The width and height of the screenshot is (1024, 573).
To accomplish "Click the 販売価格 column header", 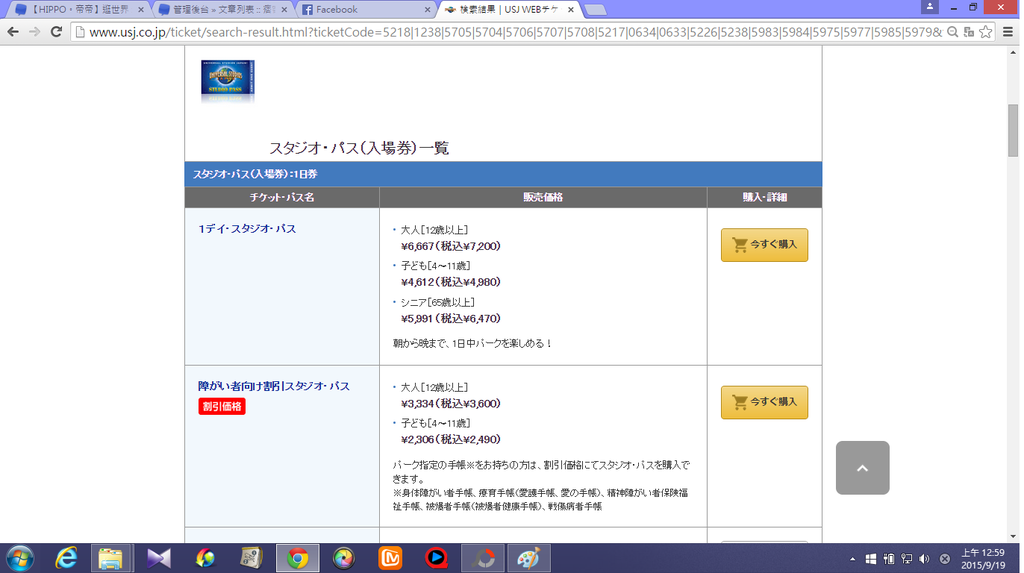I will click(543, 197).
